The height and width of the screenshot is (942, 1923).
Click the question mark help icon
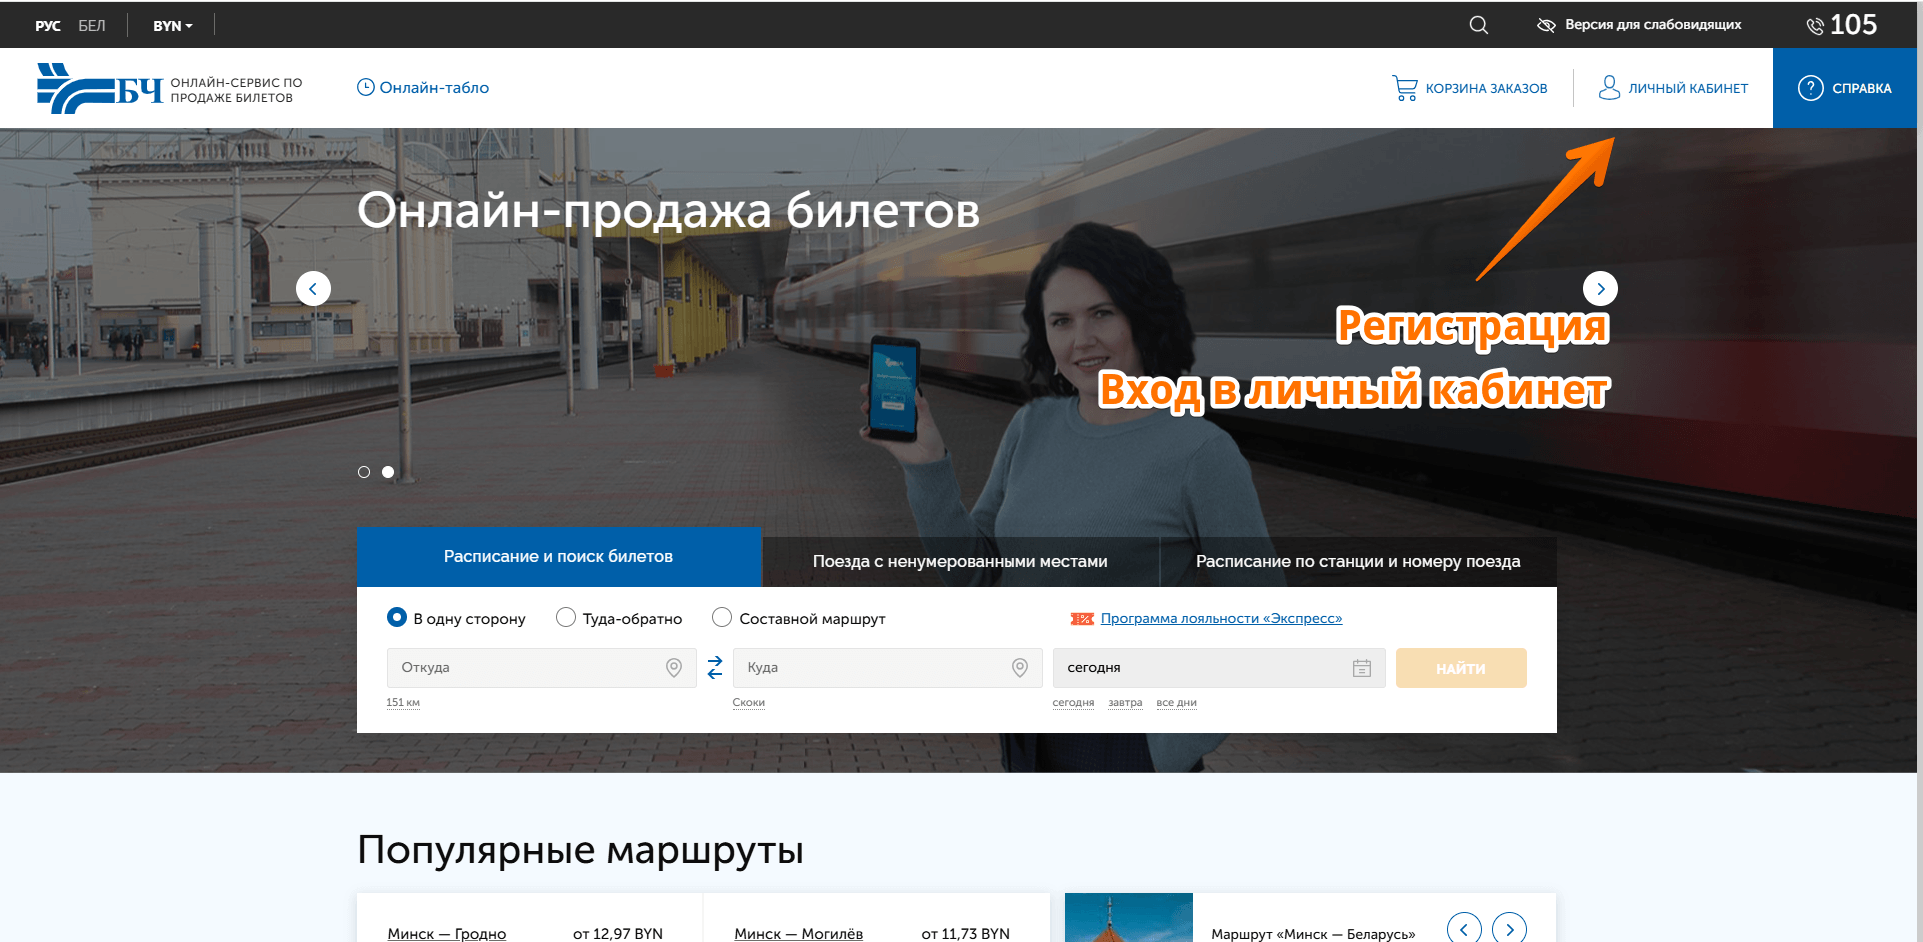pyautogui.click(x=1810, y=88)
